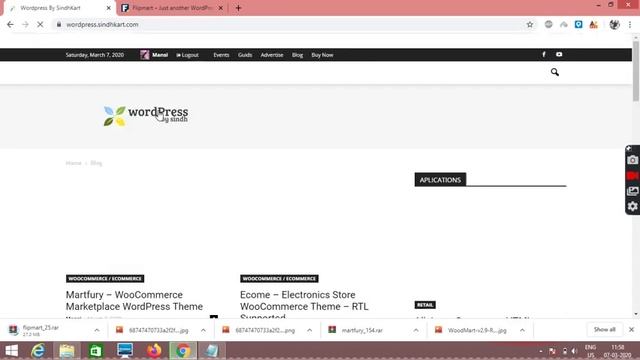Open the Chrome three-dot menu

pyautogui.click(x=630, y=24)
